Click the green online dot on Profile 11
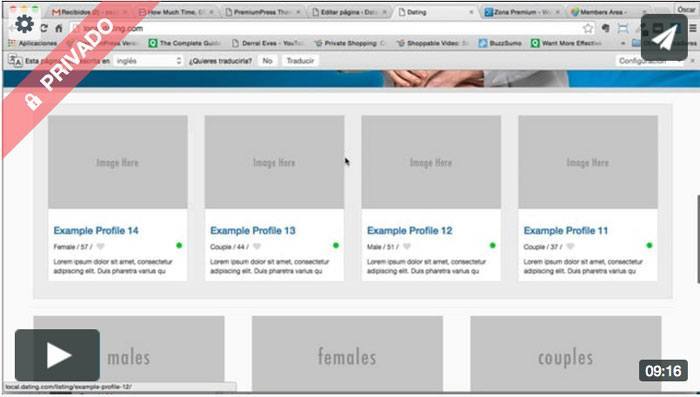Image resolution: width=700 pixels, height=397 pixels. coord(649,245)
